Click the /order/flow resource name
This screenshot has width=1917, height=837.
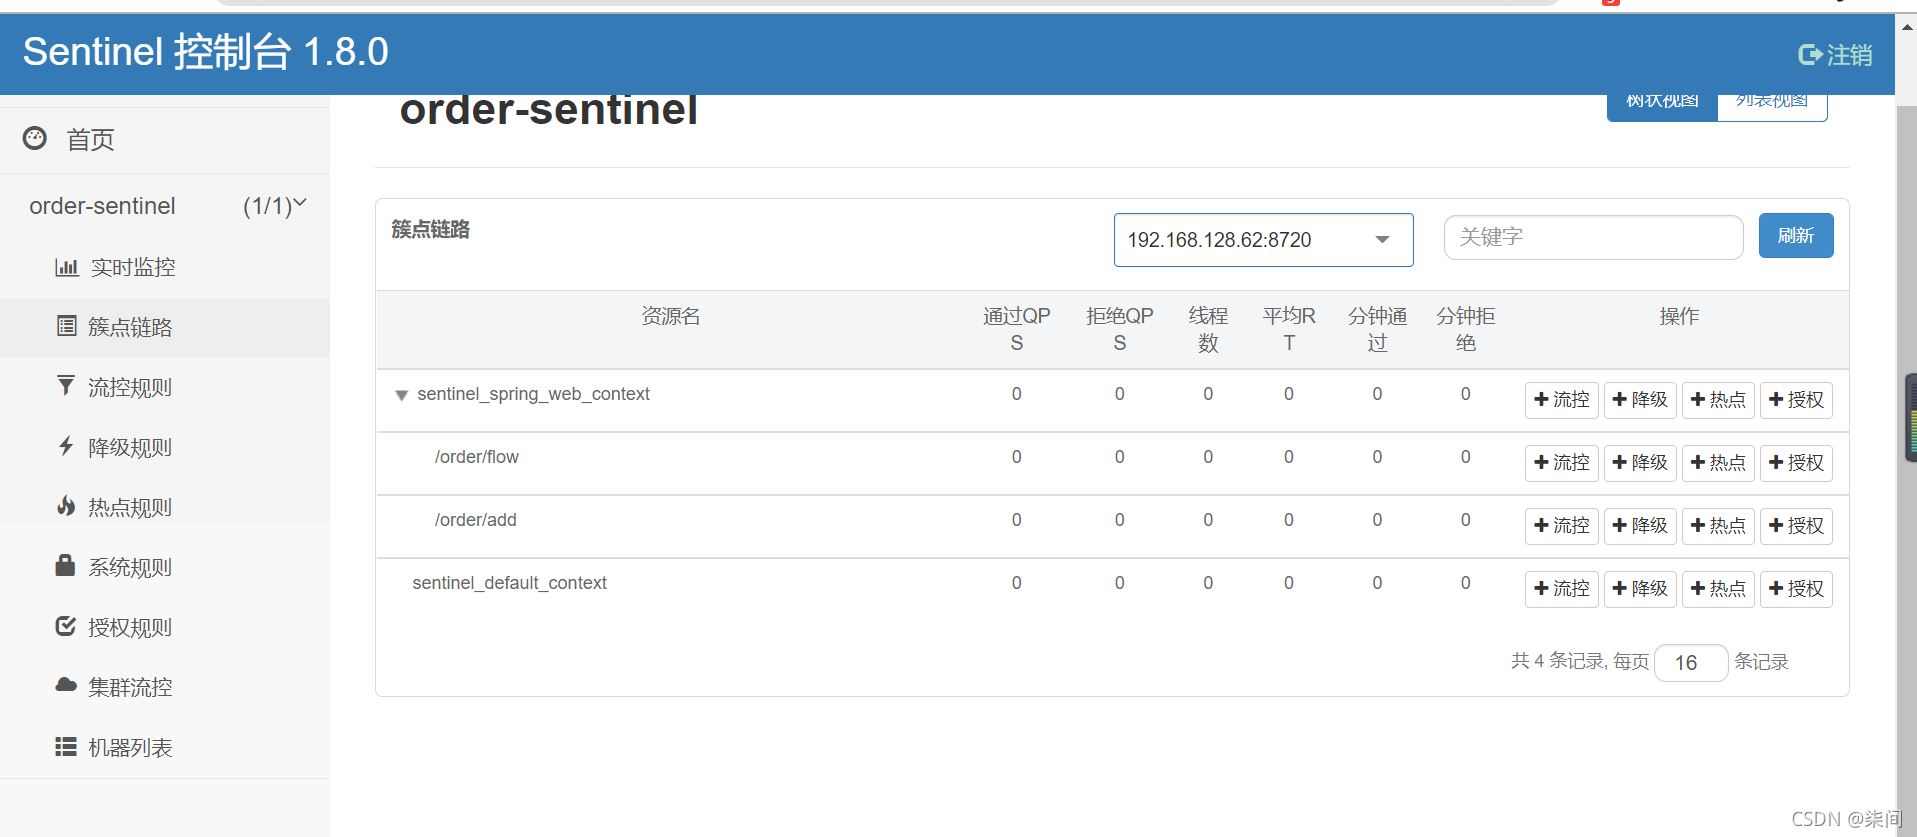[x=477, y=457]
